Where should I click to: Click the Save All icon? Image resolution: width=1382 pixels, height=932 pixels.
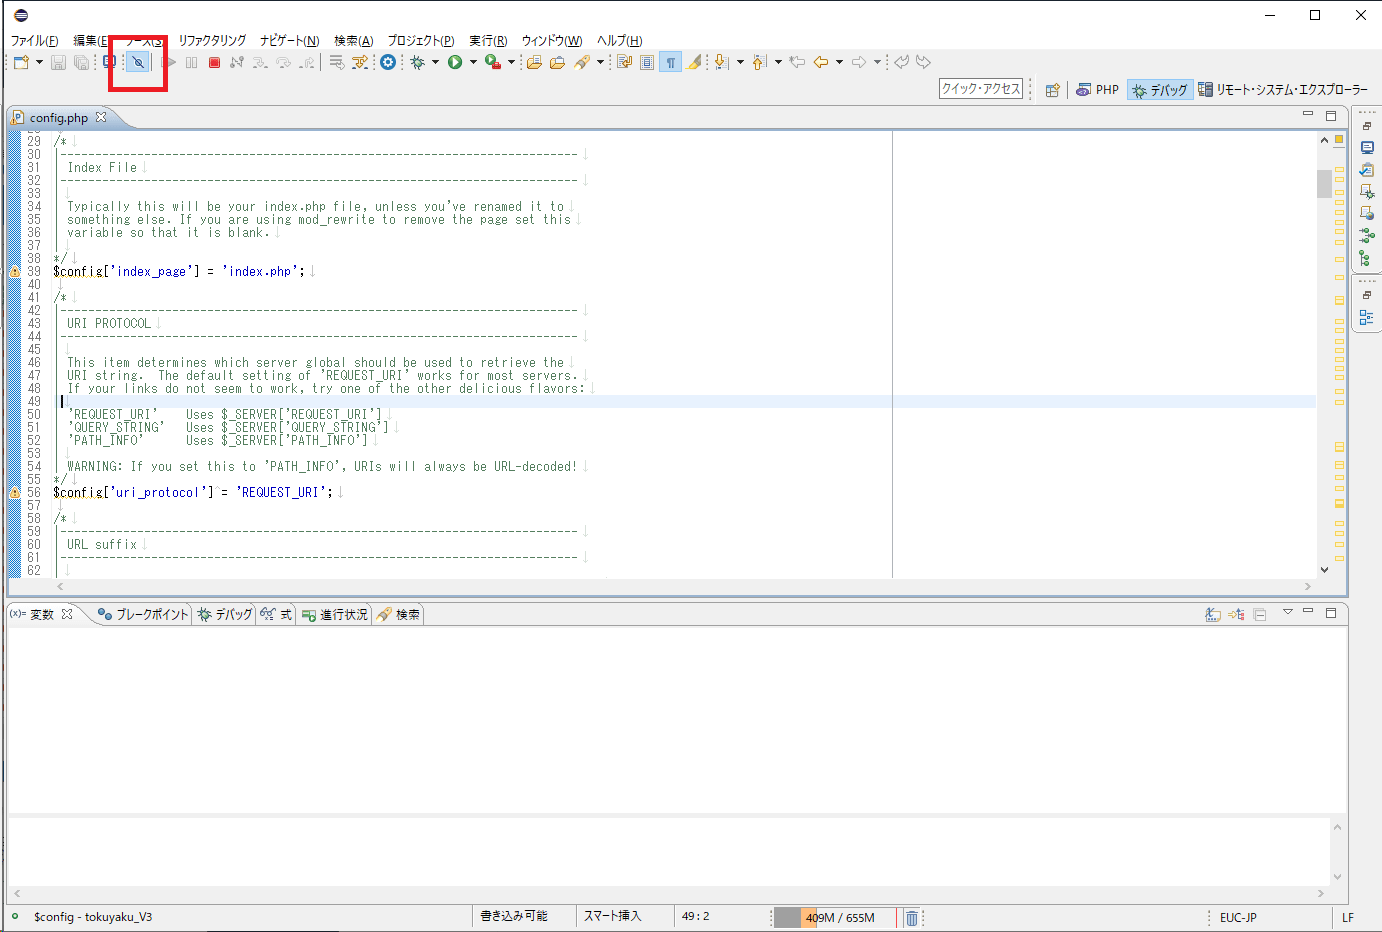(x=81, y=62)
